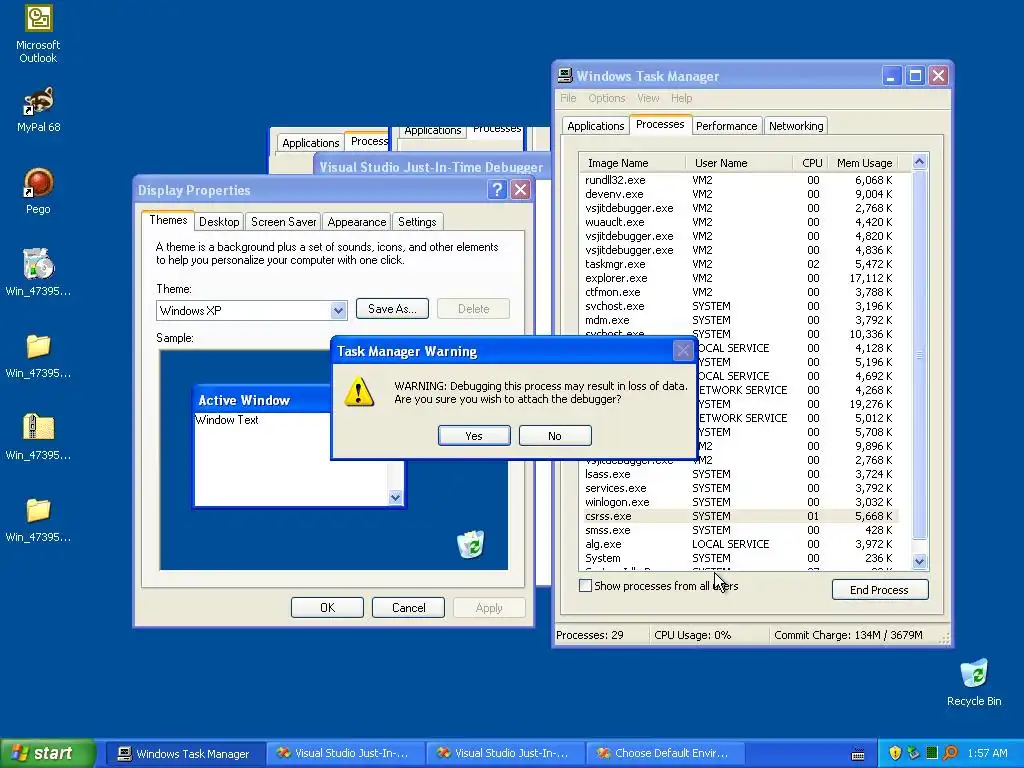Select the lsass.exe process row

point(739,474)
